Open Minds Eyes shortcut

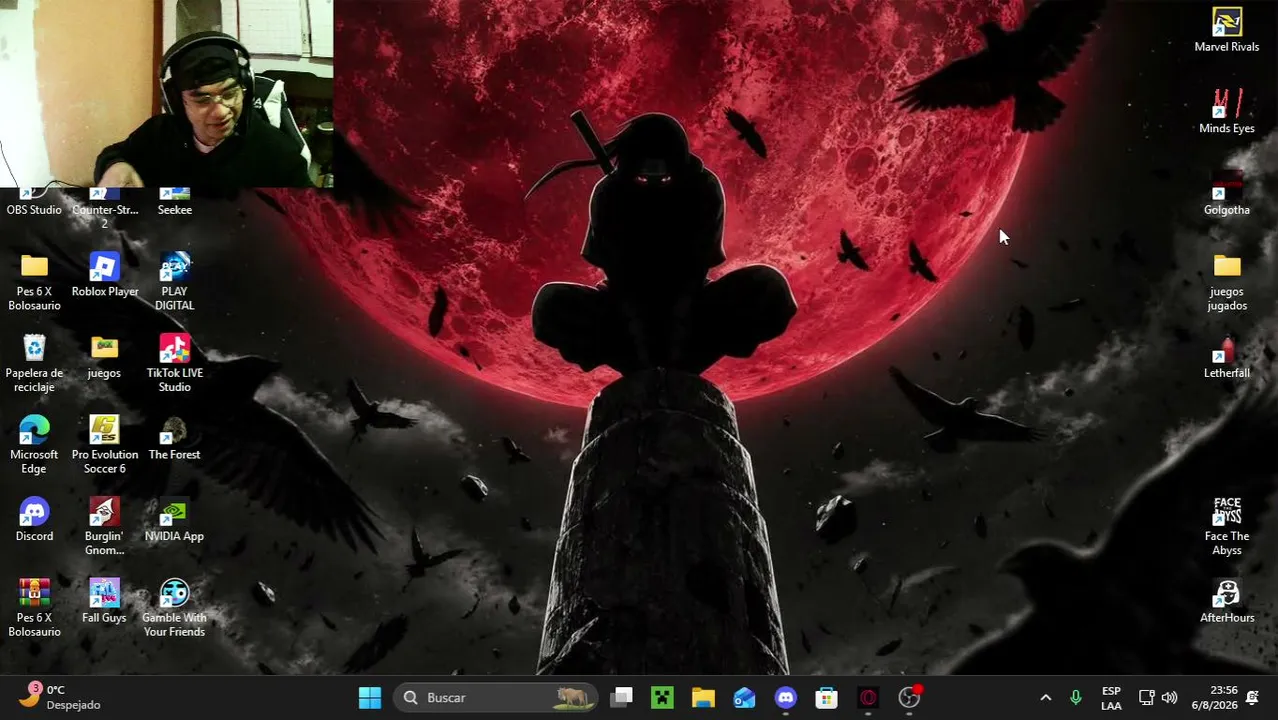click(x=1227, y=112)
